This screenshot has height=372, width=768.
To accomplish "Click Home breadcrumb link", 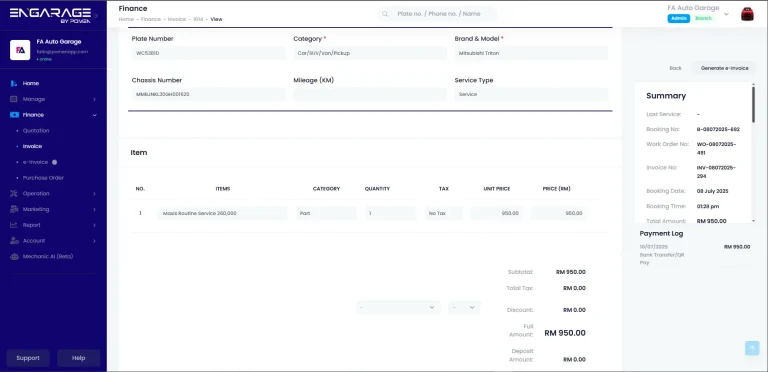I will [126, 19].
